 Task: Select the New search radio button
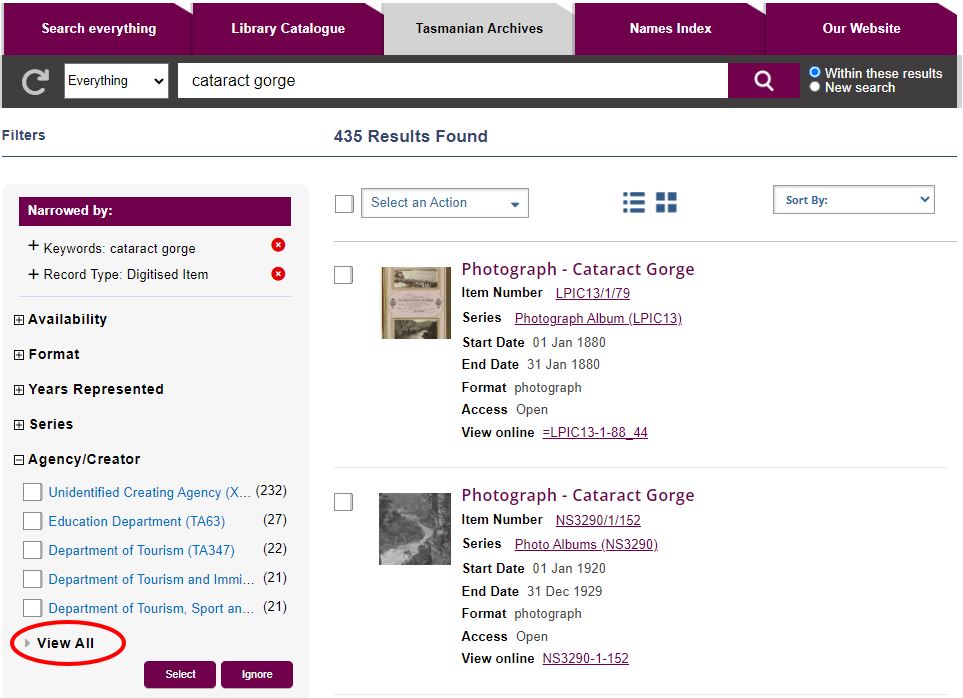click(x=815, y=87)
